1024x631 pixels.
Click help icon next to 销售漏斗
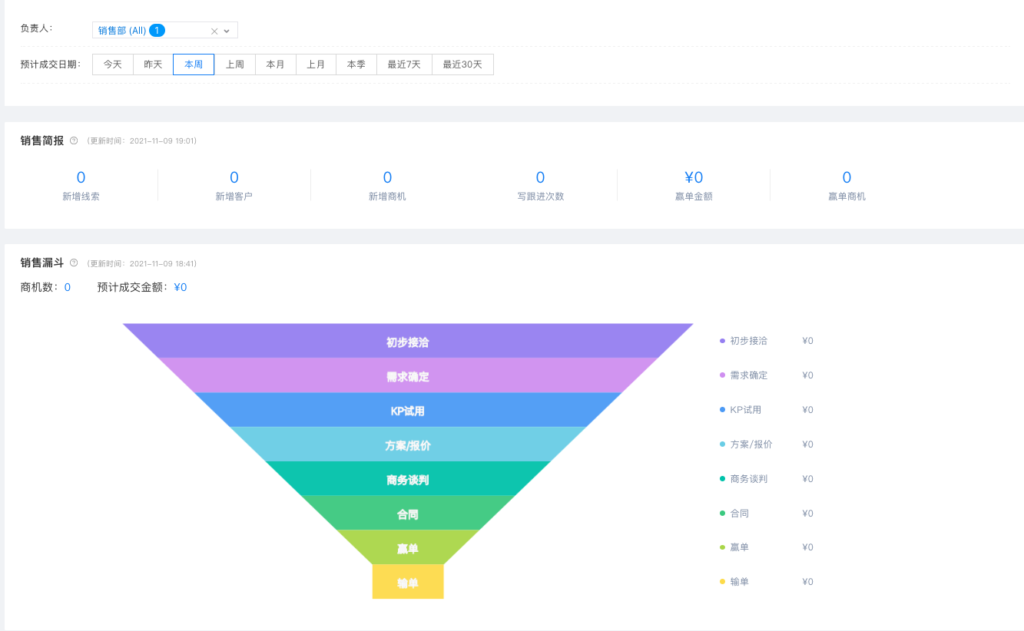pyautogui.click(x=74, y=263)
